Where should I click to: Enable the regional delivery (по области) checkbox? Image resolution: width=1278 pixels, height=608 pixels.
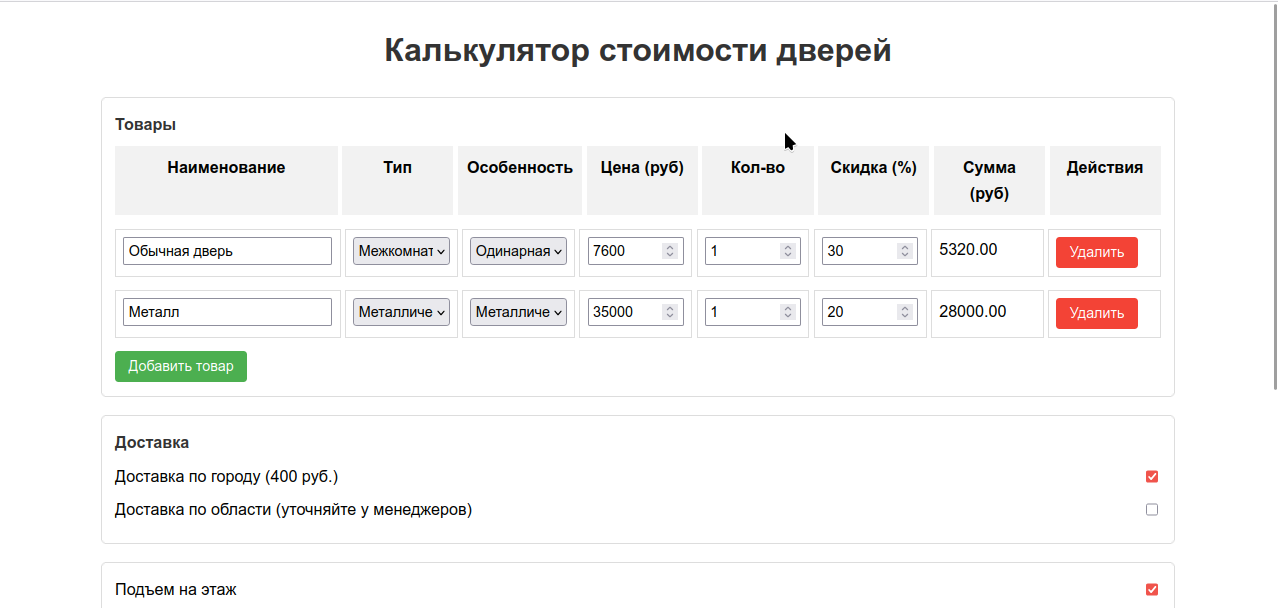[1152, 510]
